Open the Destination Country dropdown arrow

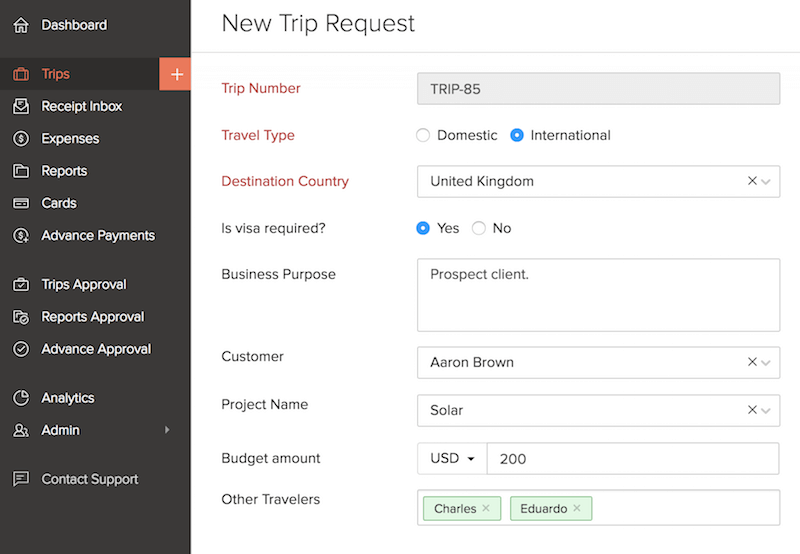[766, 182]
